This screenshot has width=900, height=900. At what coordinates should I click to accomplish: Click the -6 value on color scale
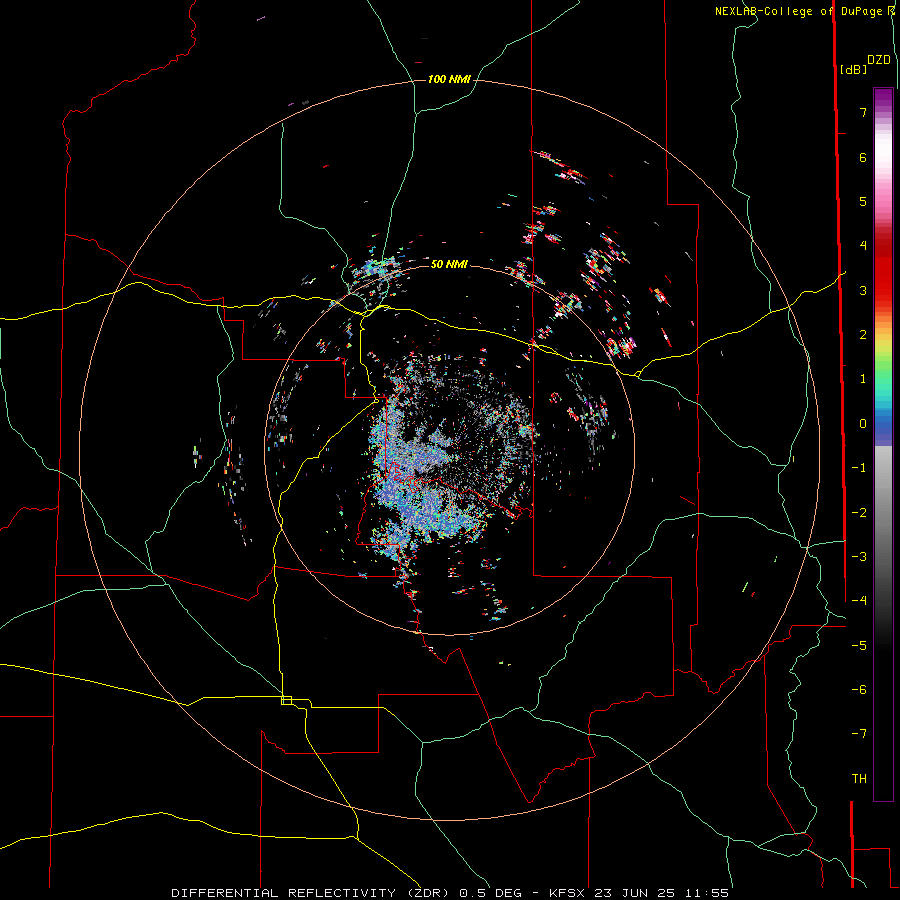(x=859, y=689)
